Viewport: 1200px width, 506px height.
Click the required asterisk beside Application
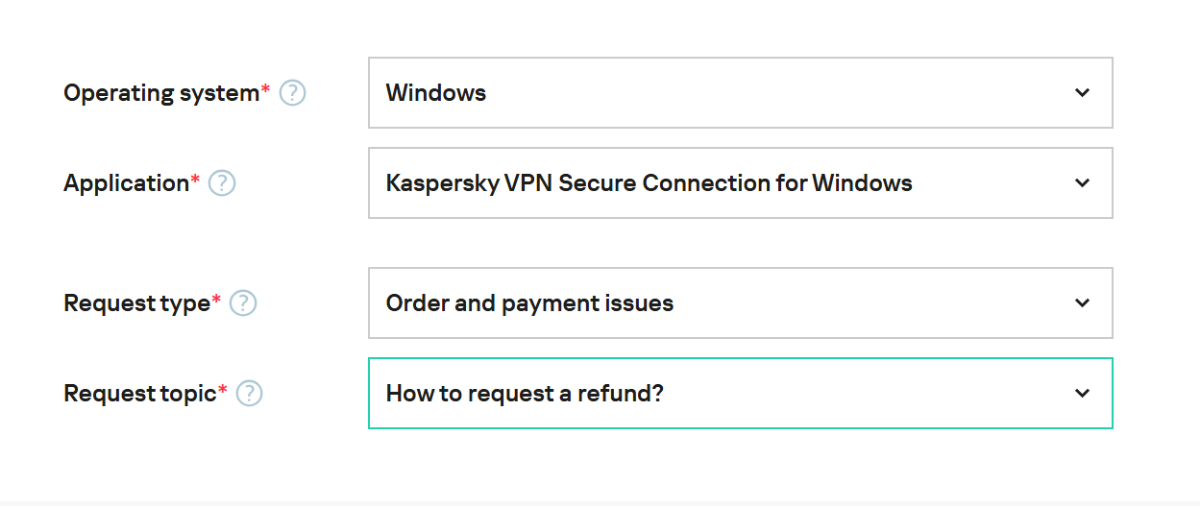pyautogui.click(x=196, y=180)
